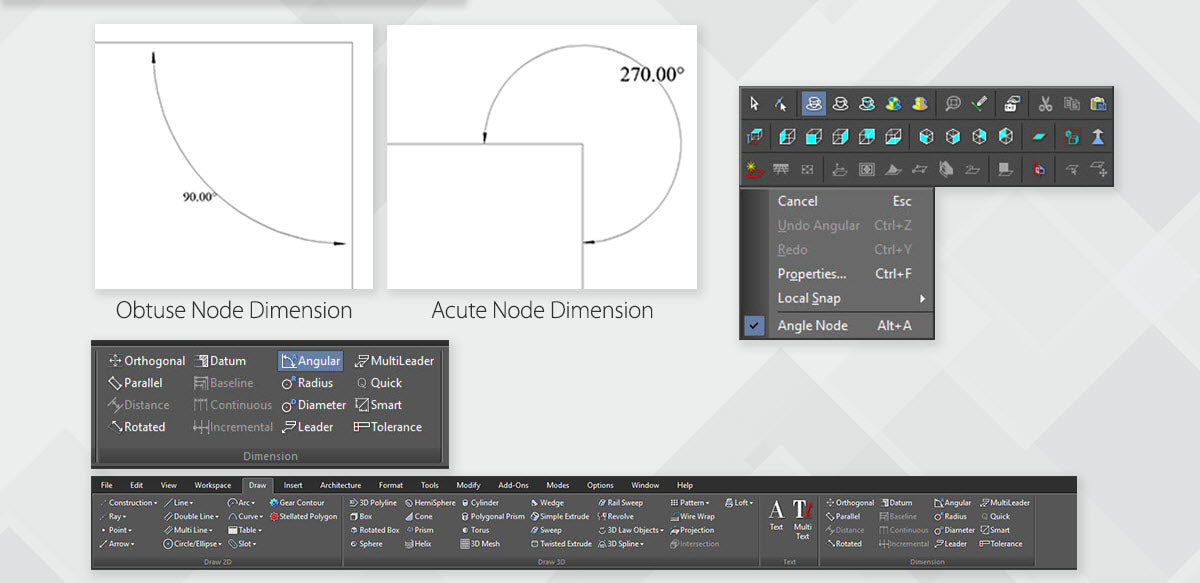The width and height of the screenshot is (1200, 583).
Task: Click Smart in the ribbon Dimension group
Action: (996, 530)
